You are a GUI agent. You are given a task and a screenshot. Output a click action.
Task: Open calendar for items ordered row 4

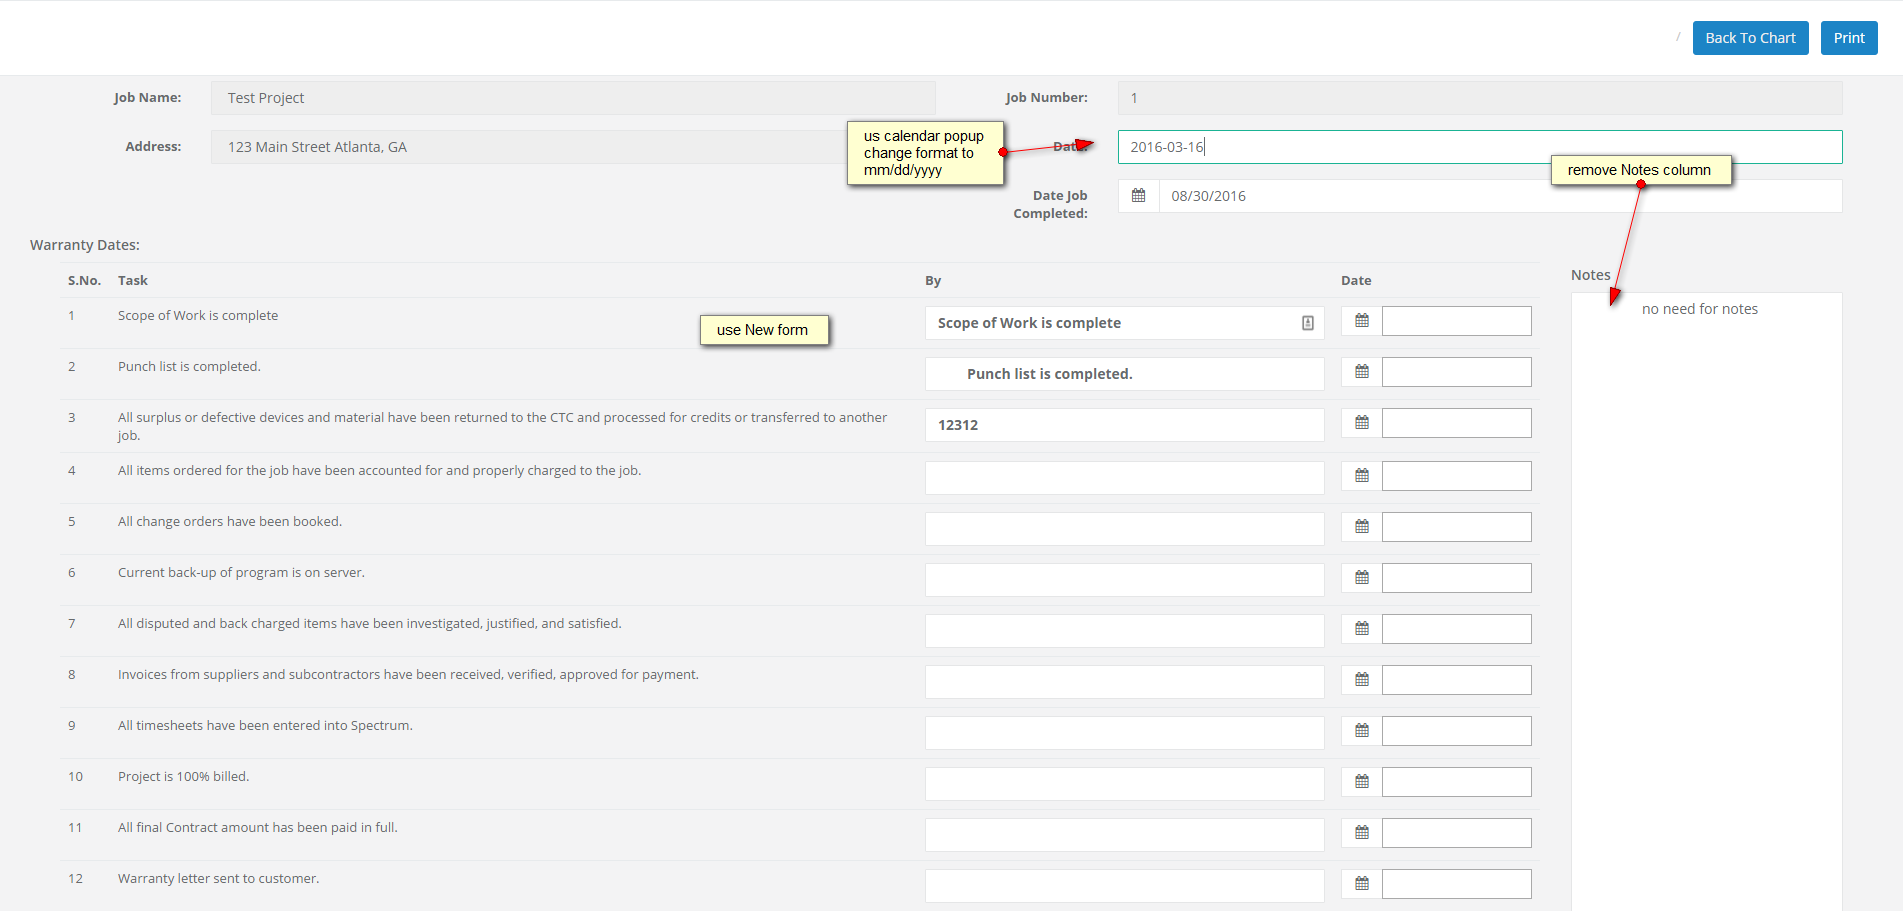1362,476
